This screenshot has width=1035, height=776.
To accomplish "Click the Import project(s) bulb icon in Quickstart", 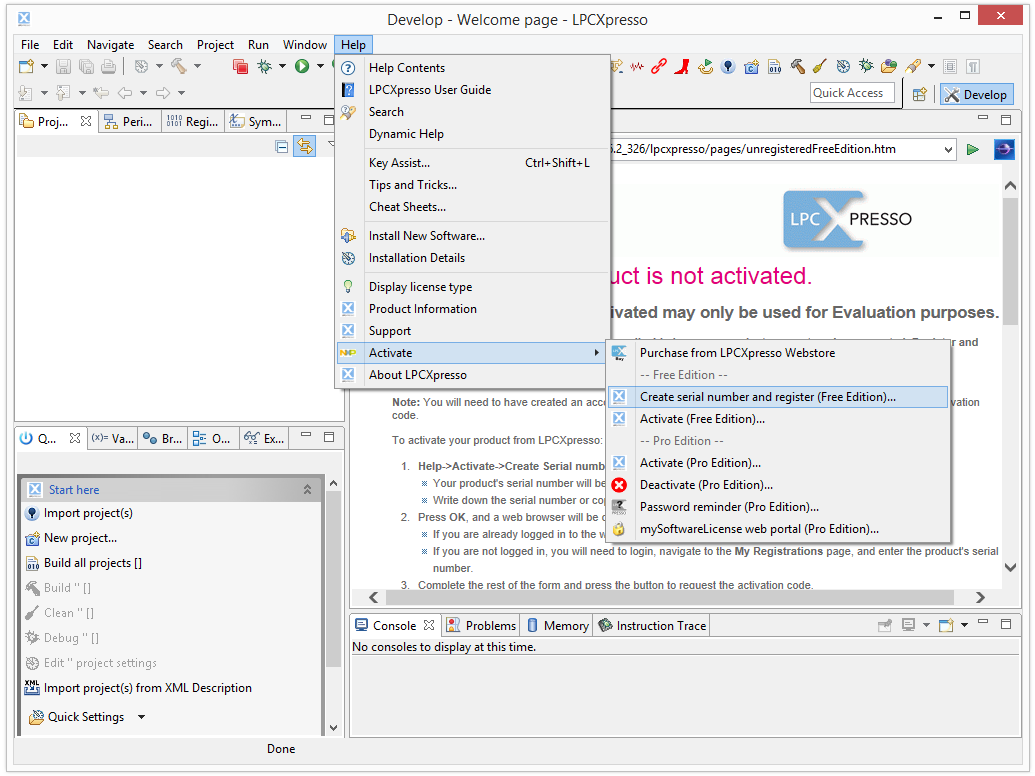I will 32,513.
